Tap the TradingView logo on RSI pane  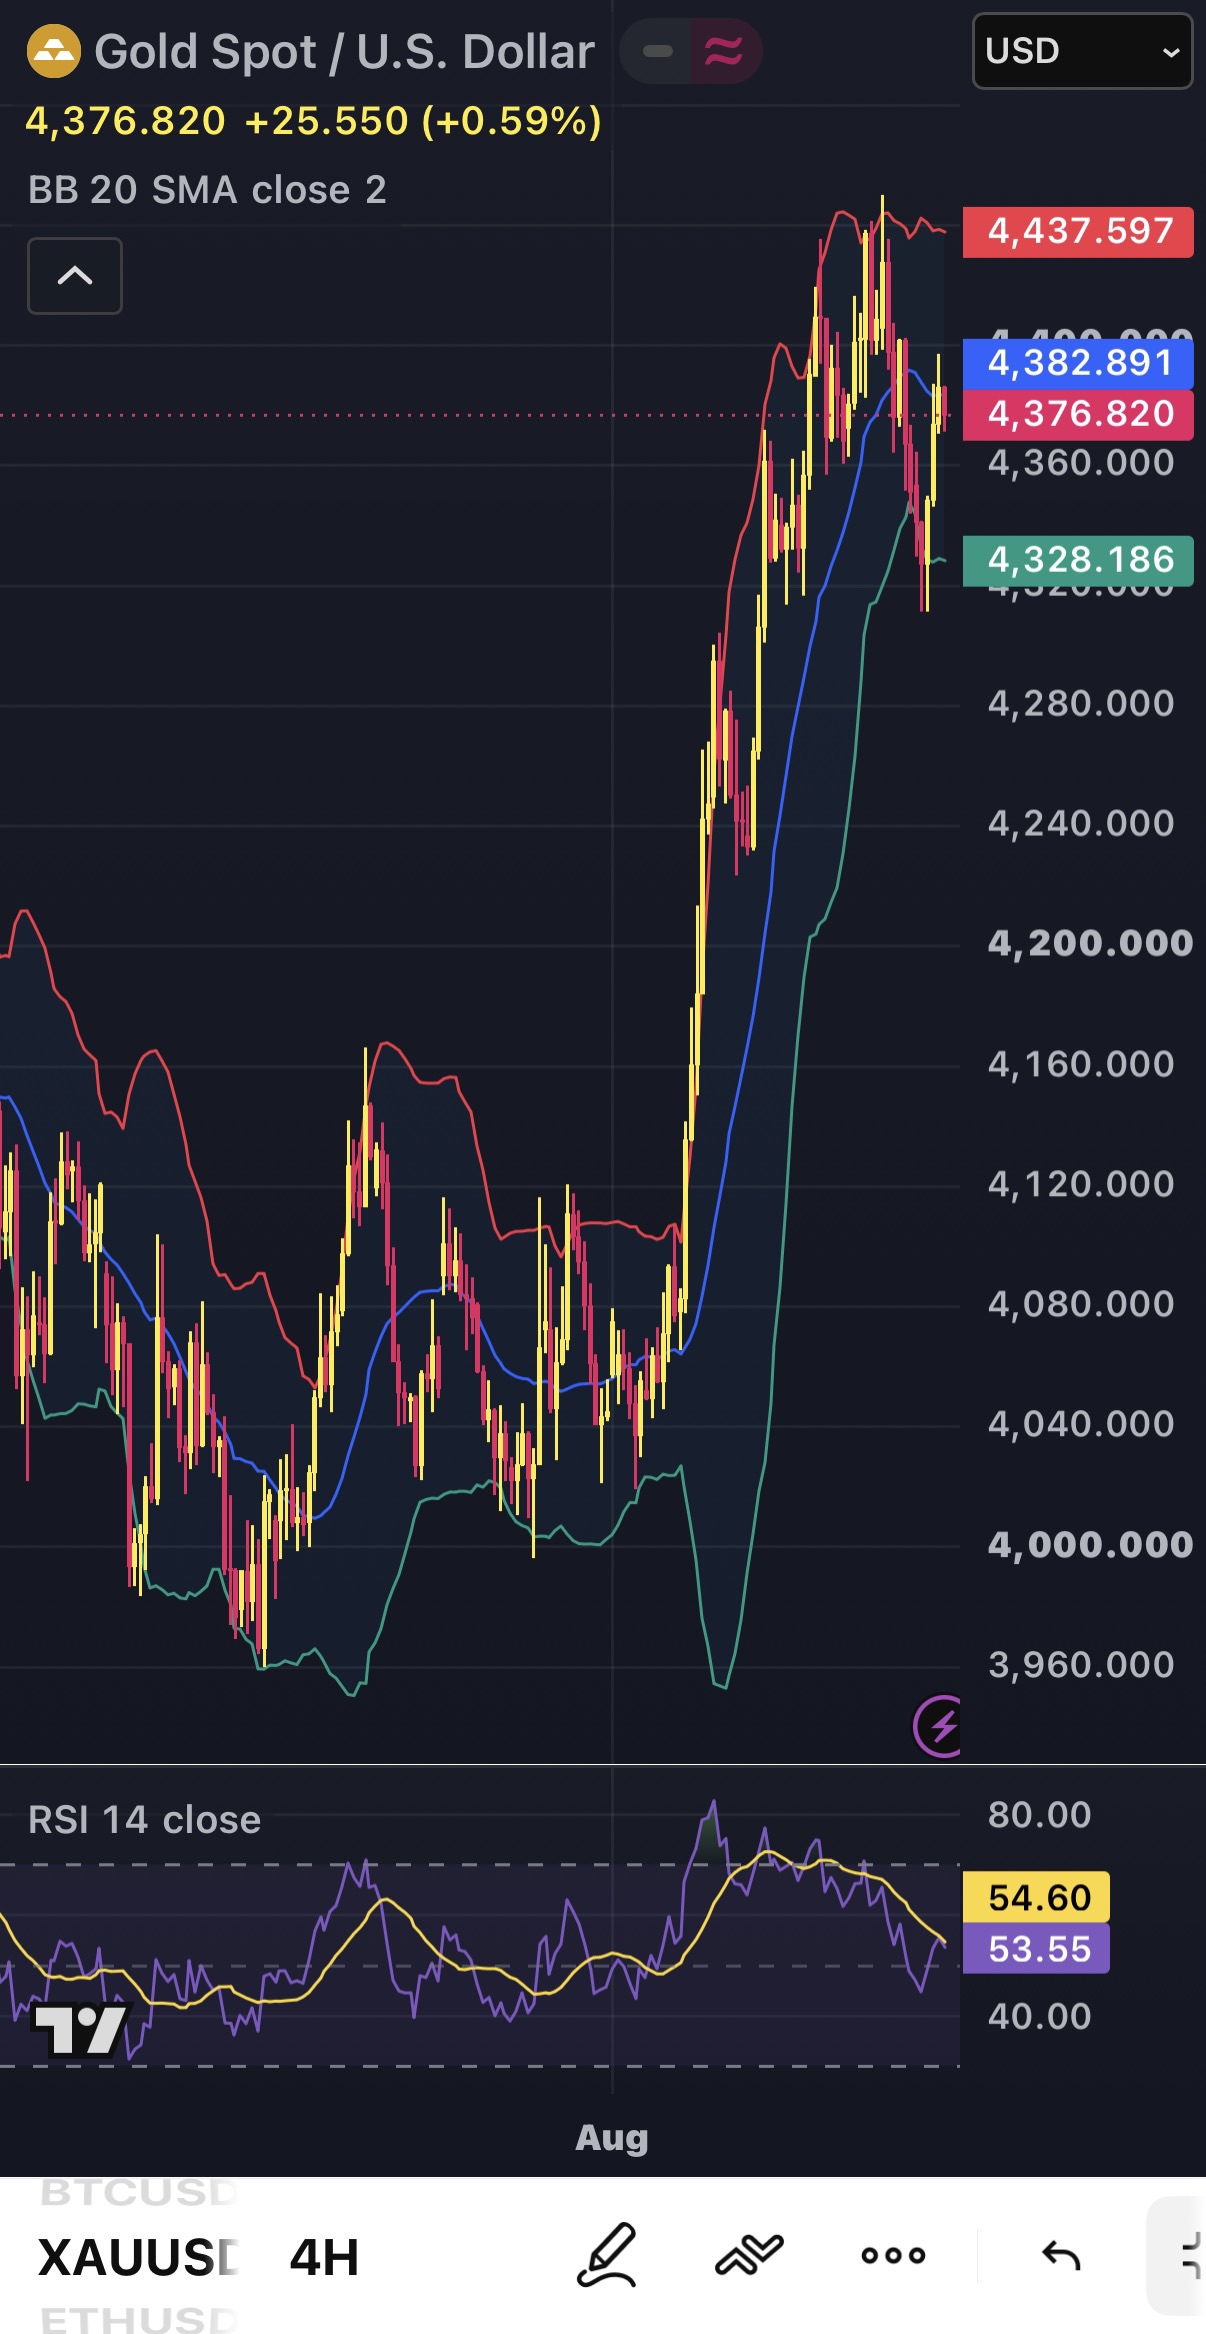point(81,2029)
